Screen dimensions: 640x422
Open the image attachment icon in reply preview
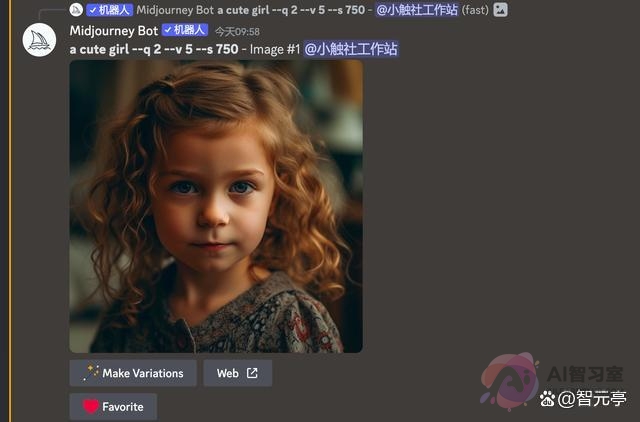coord(500,10)
